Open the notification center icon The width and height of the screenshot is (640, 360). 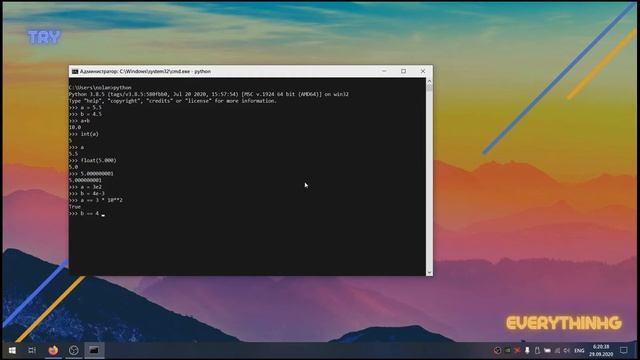pos(624,350)
